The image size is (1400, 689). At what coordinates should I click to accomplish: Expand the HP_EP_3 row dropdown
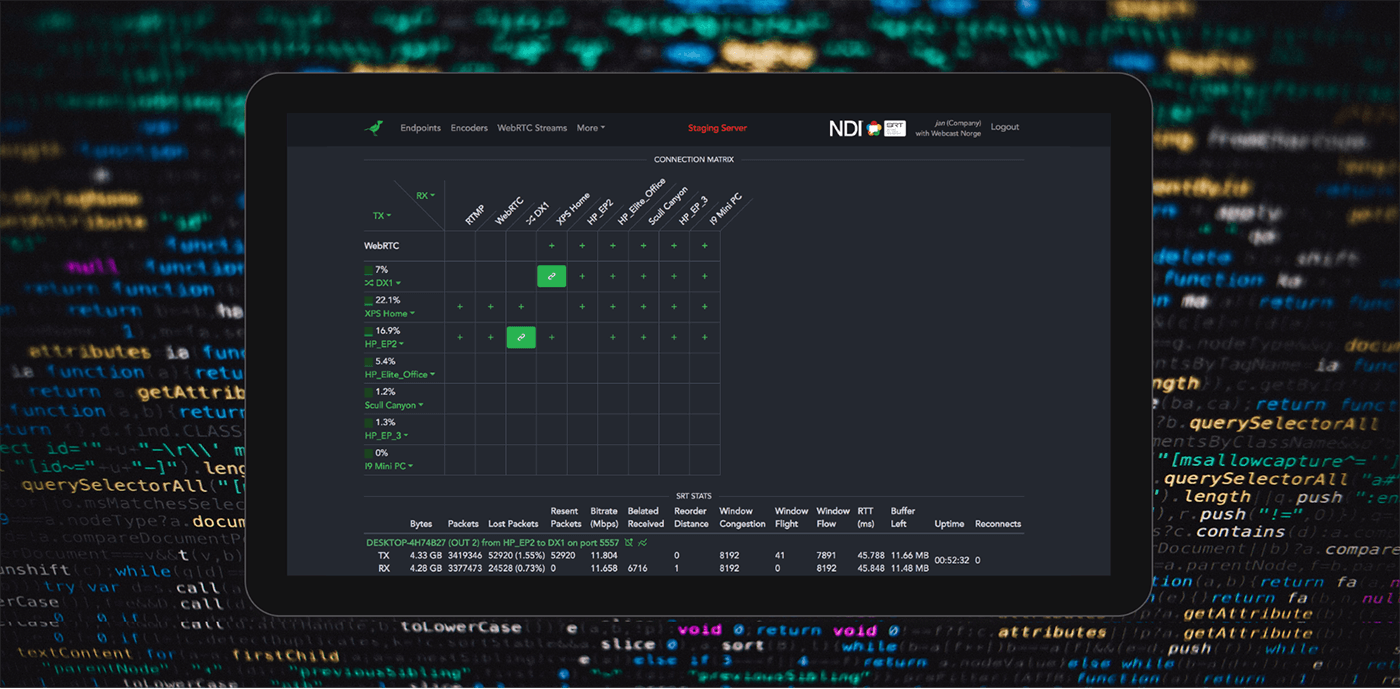point(386,435)
